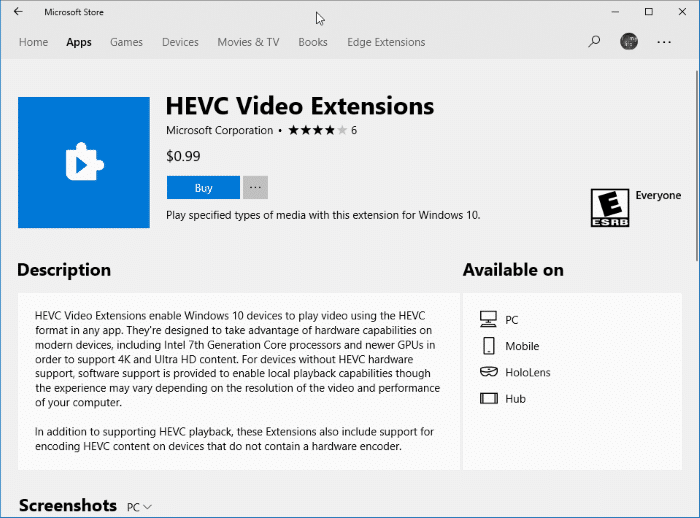Switch to the Books tab

pos(313,42)
